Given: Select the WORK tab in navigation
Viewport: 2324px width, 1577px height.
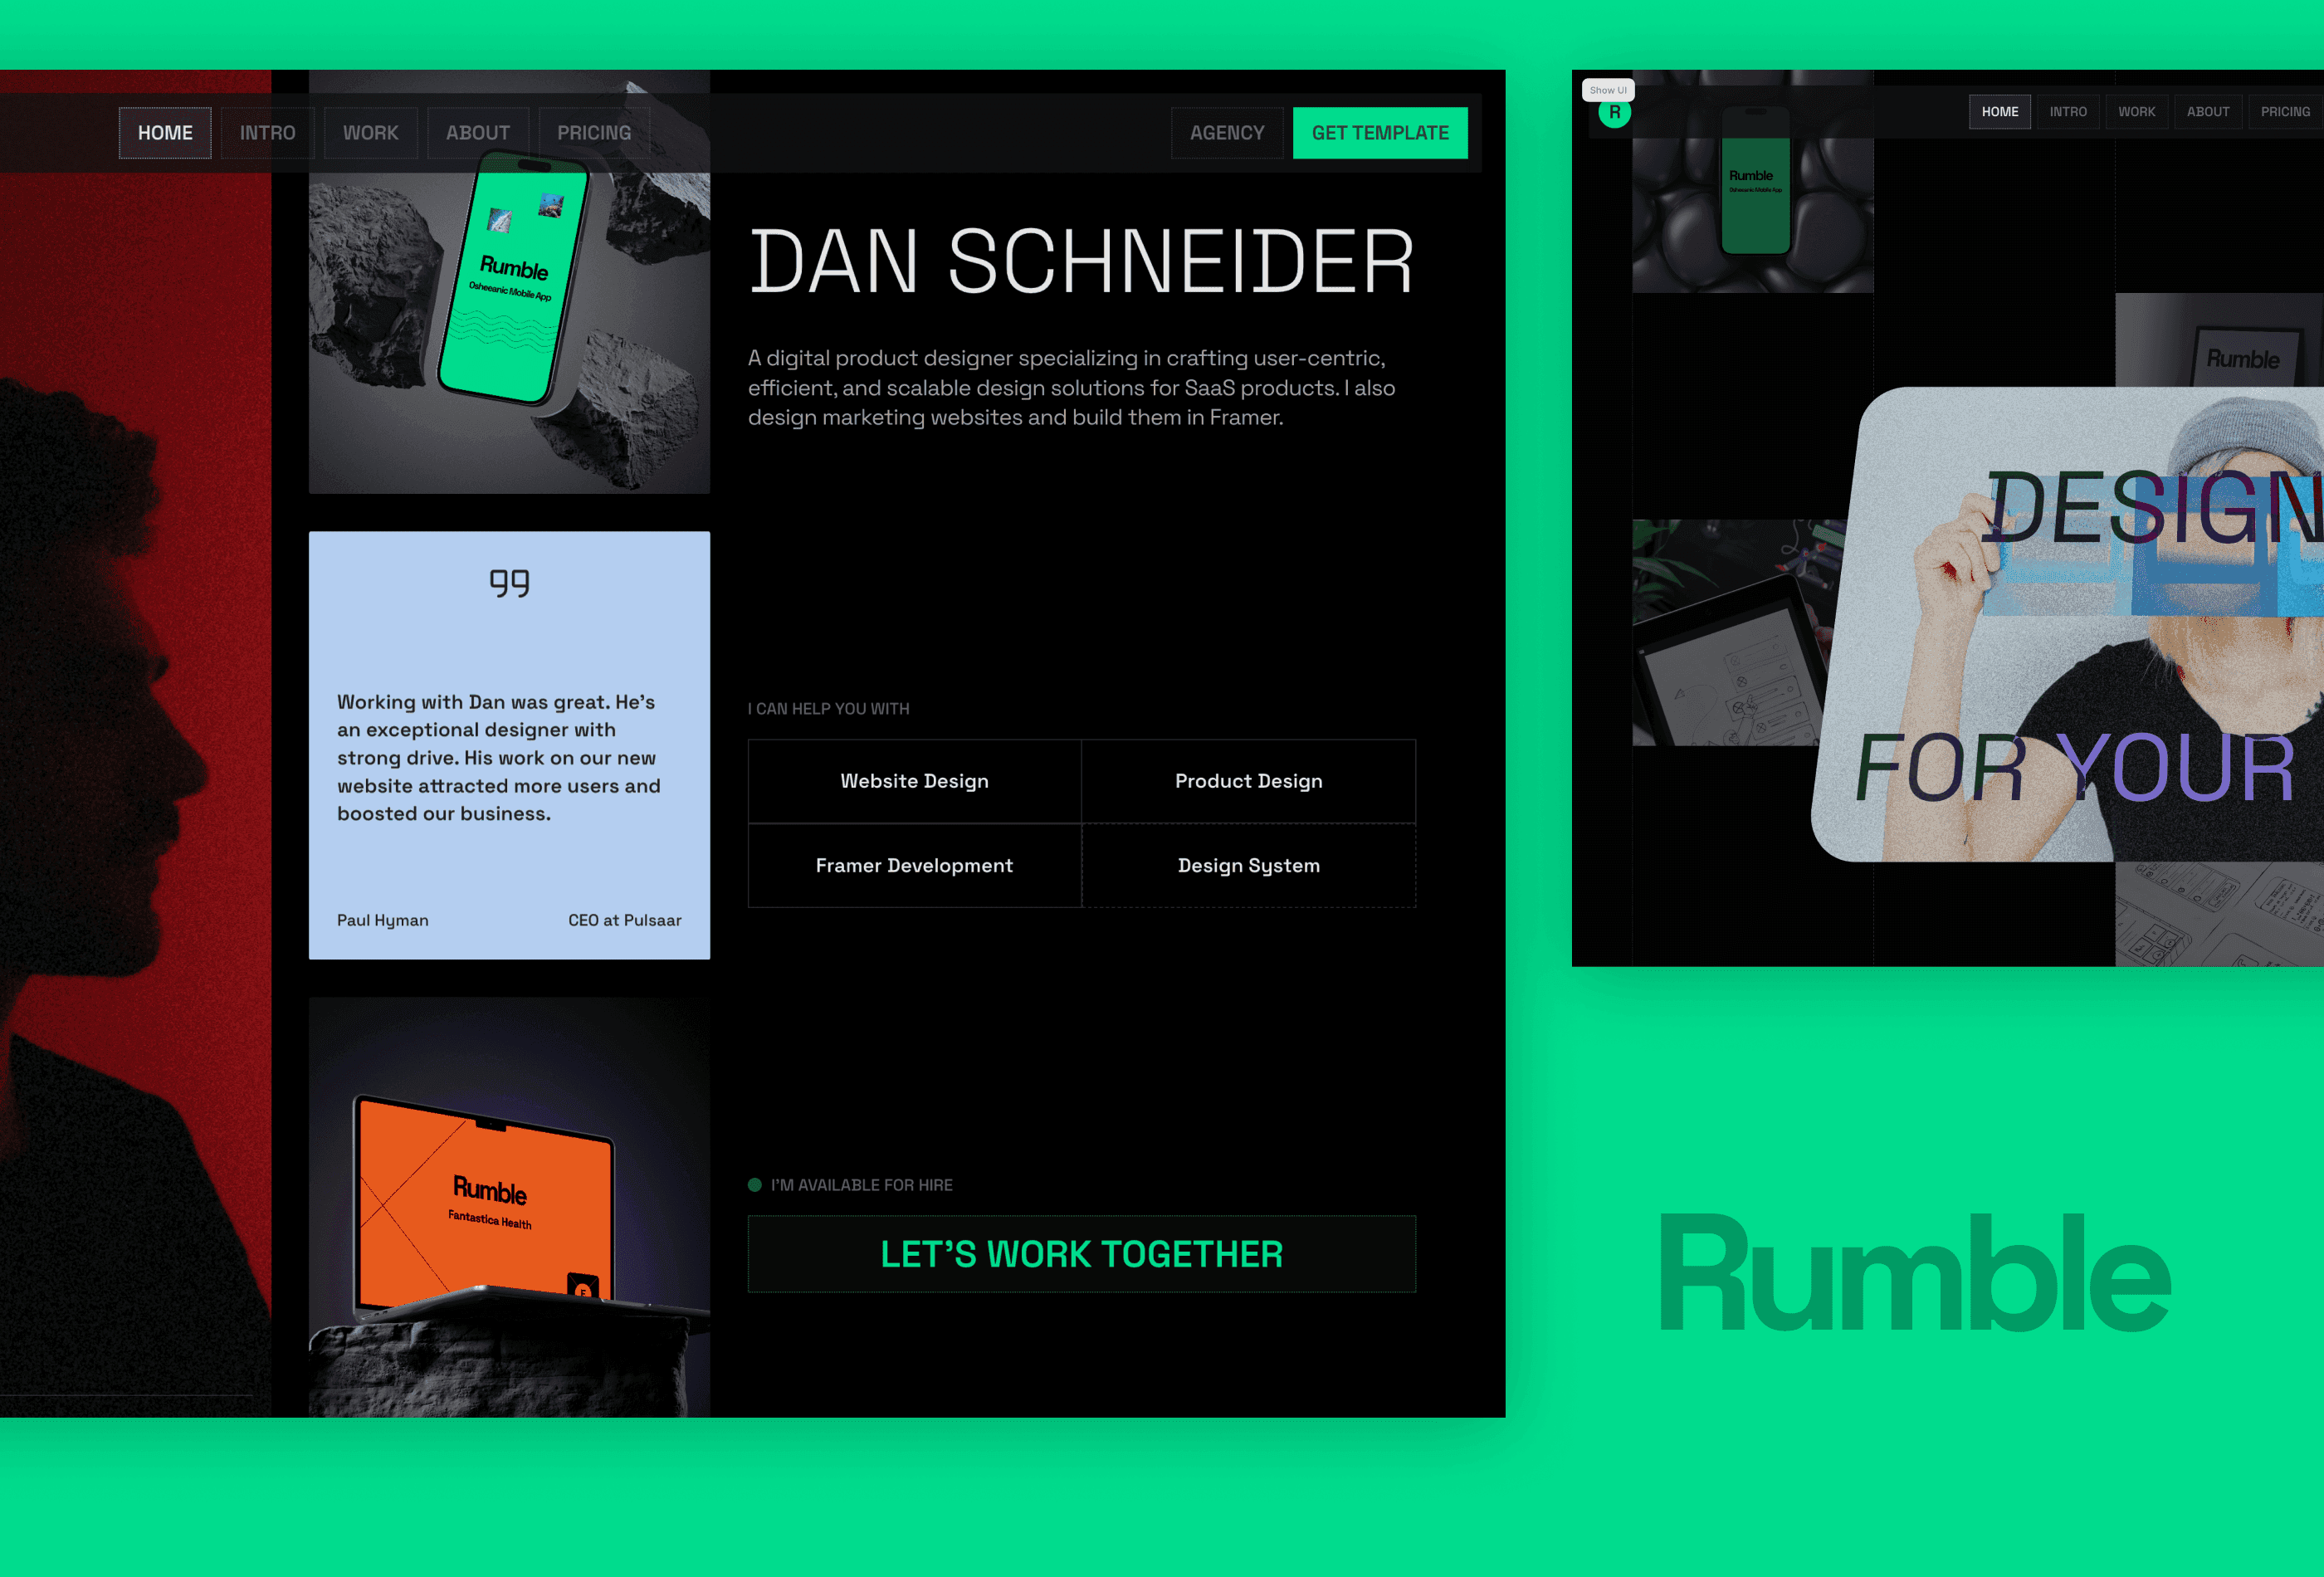Looking at the screenshot, I should (368, 132).
